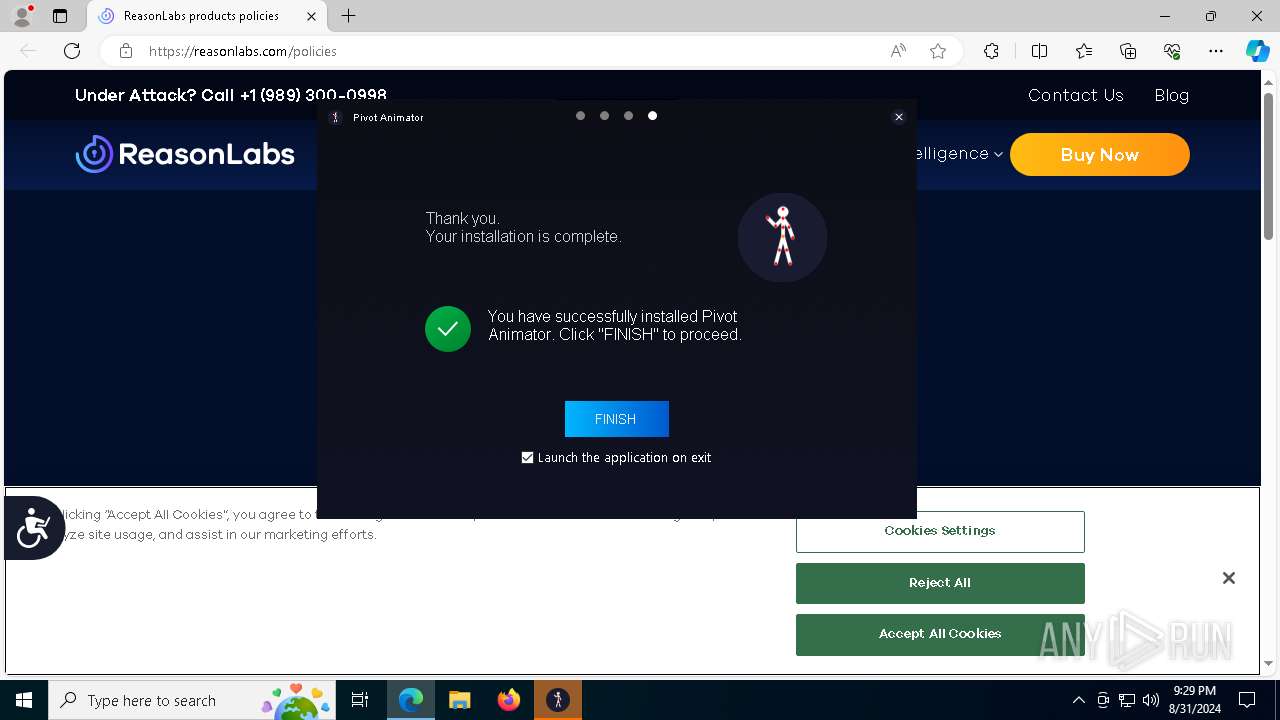Open Tab actions menu icon
The height and width of the screenshot is (720, 1280).
click(60, 16)
